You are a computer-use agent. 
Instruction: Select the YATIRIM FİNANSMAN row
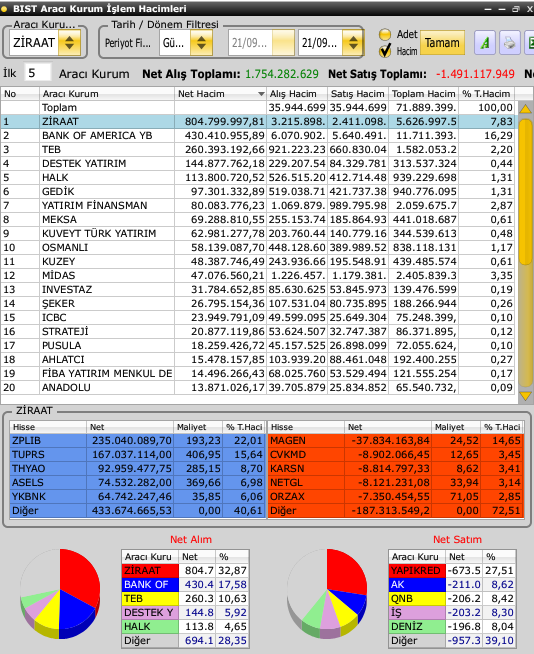tap(257, 206)
